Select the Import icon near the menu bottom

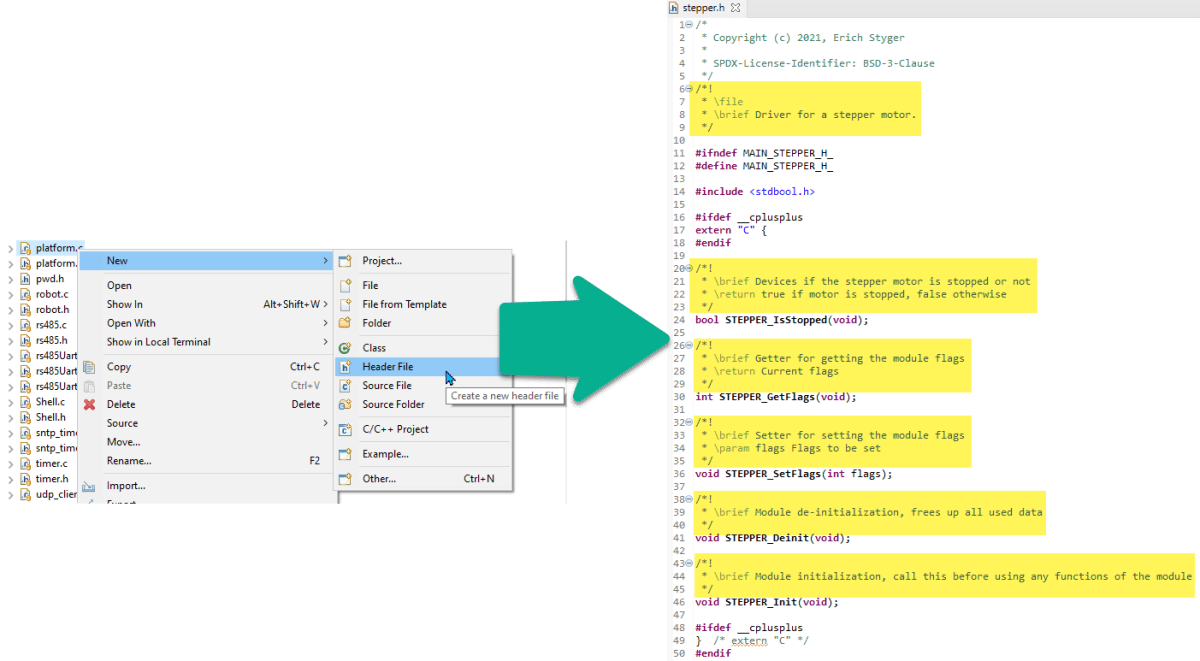tap(89, 485)
